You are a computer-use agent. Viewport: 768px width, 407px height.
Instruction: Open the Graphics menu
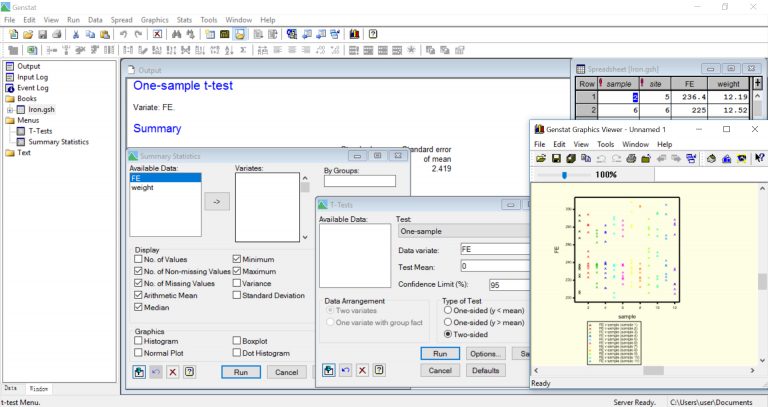click(x=154, y=20)
